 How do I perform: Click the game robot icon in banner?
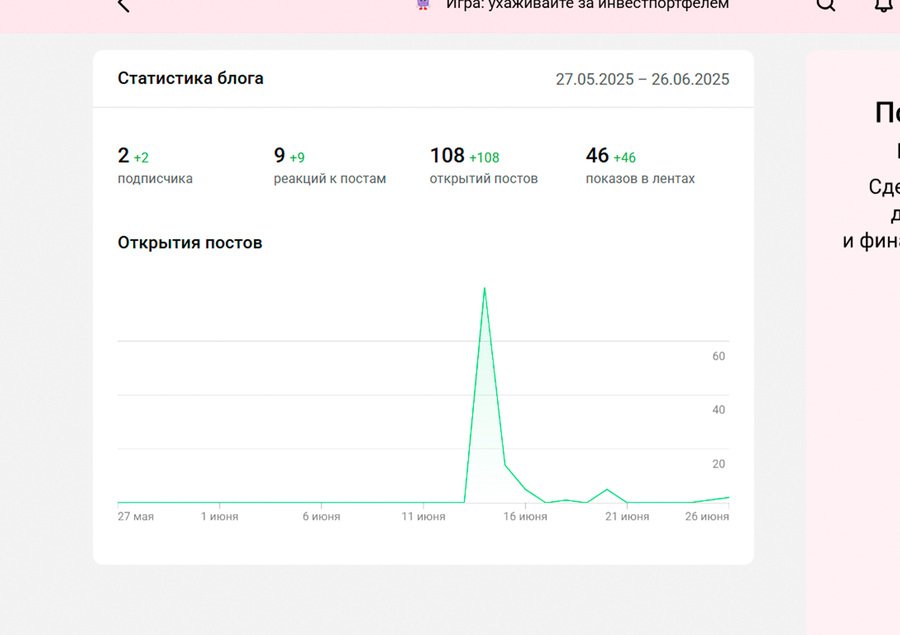tap(423, 4)
